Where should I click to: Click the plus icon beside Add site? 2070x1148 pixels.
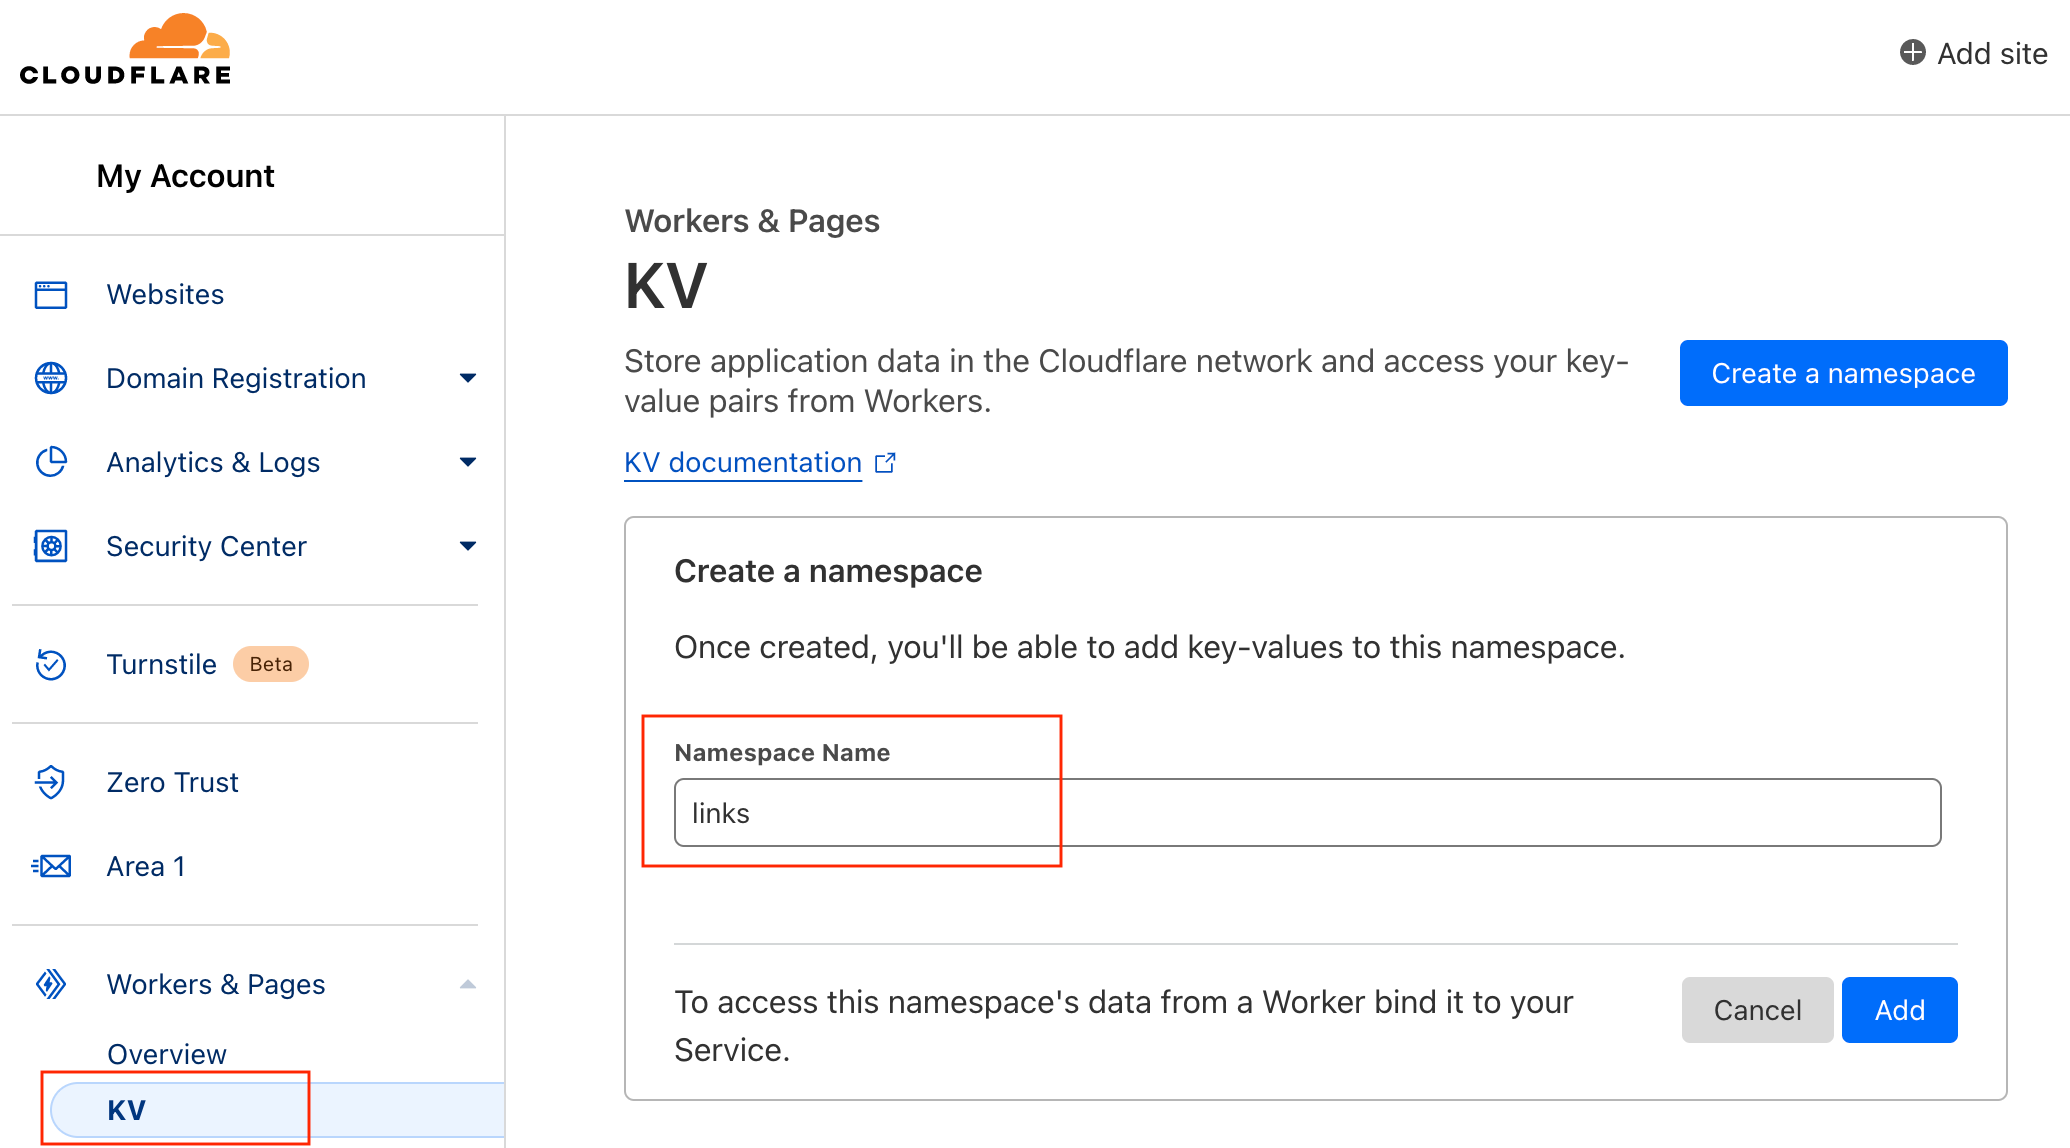coord(1912,53)
